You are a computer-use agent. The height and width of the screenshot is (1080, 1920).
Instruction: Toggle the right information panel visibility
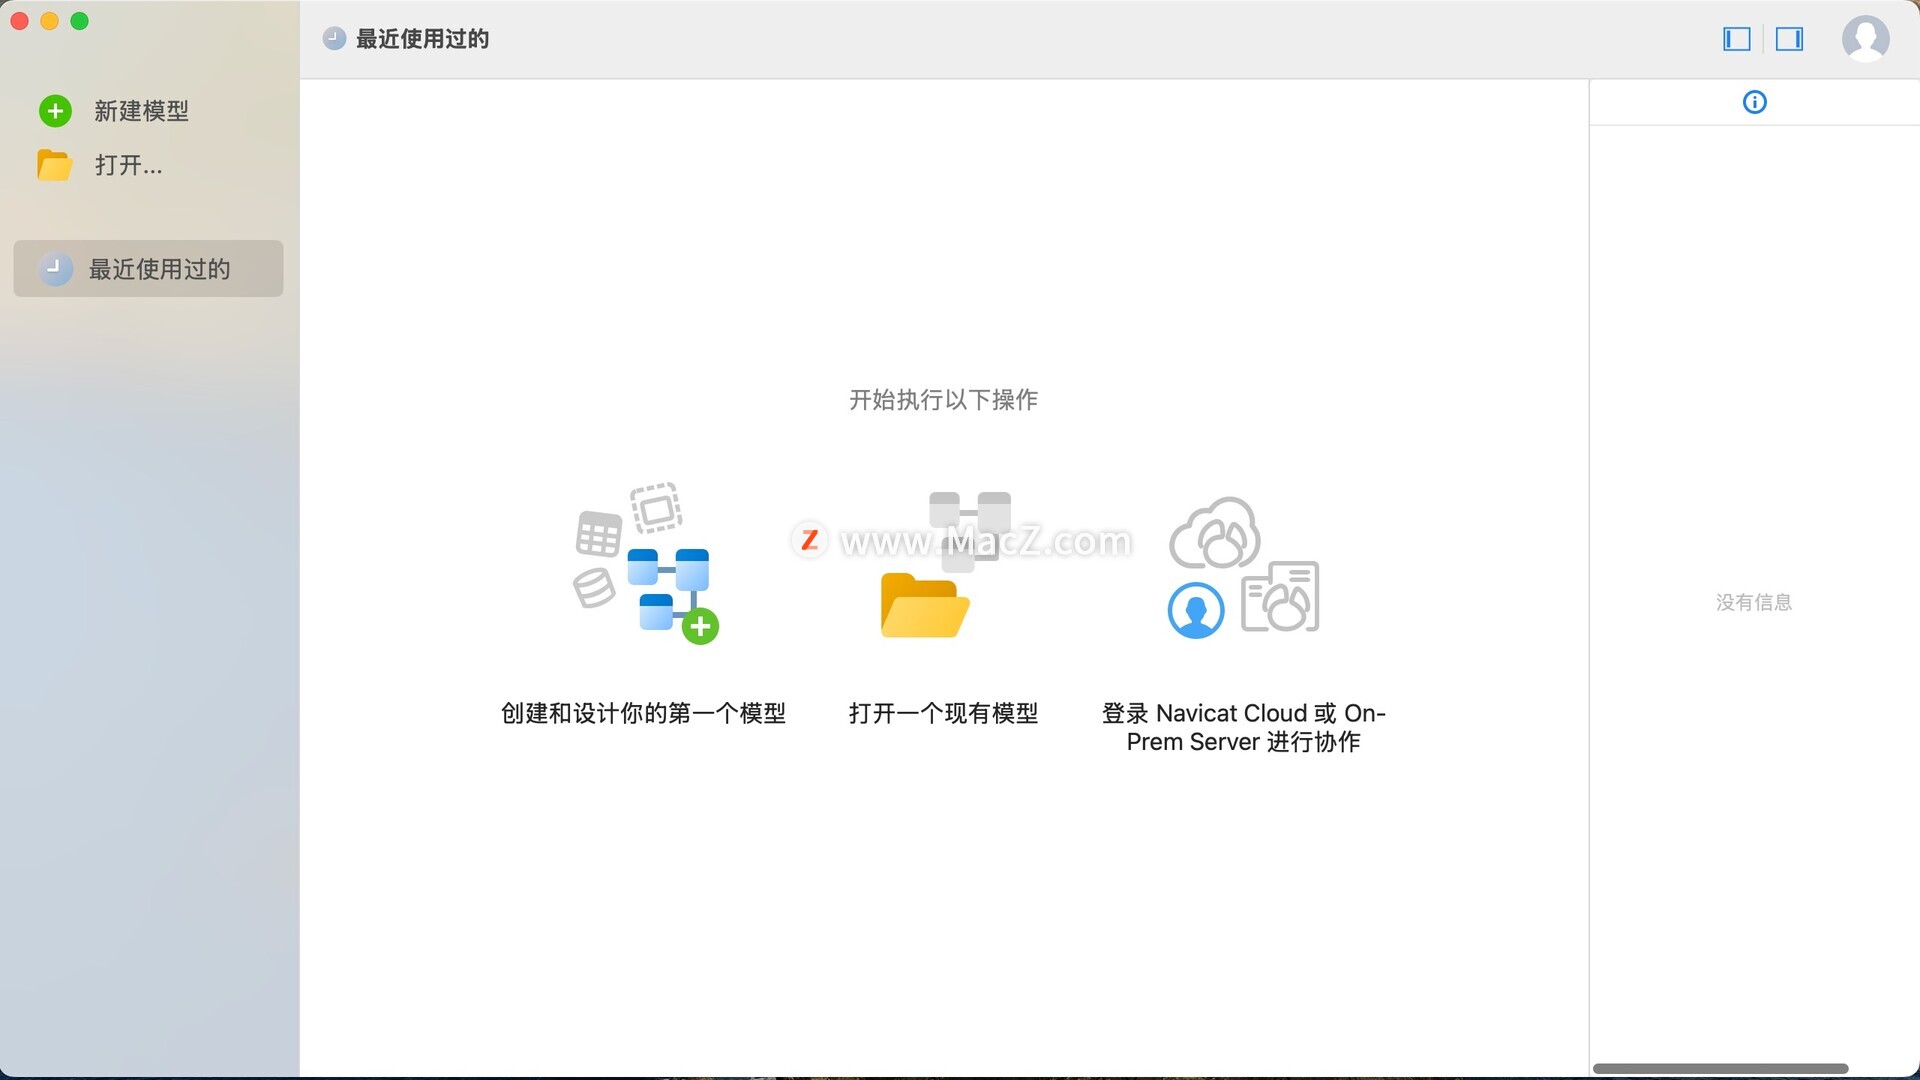point(1789,39)
